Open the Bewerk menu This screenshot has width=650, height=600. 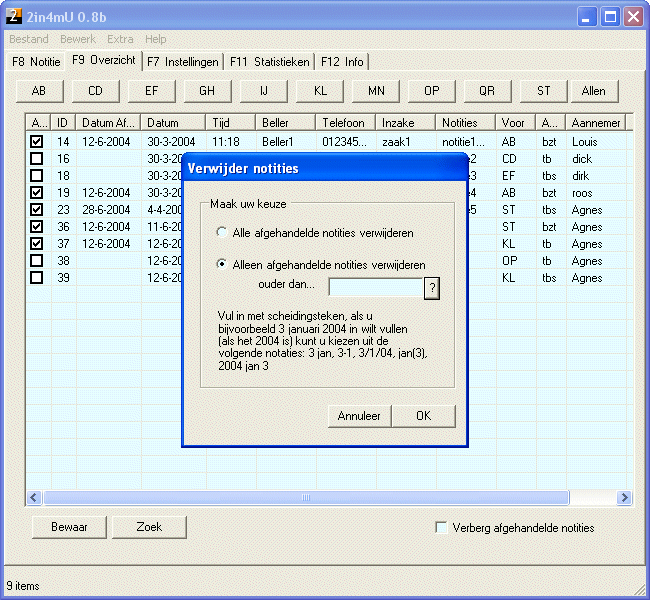pos(78,39)
